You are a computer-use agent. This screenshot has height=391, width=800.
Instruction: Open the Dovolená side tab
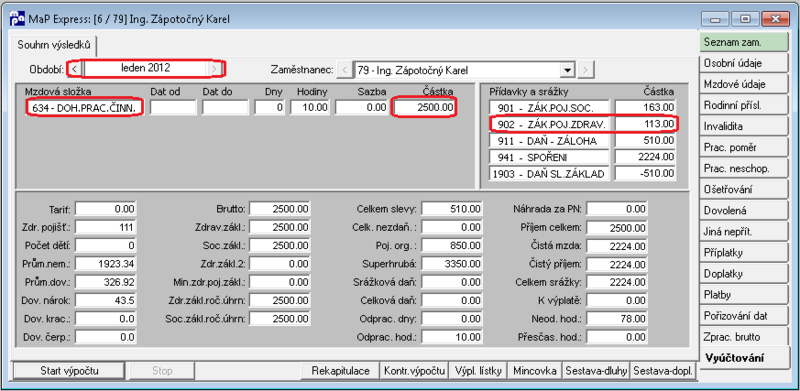point(743,210)
